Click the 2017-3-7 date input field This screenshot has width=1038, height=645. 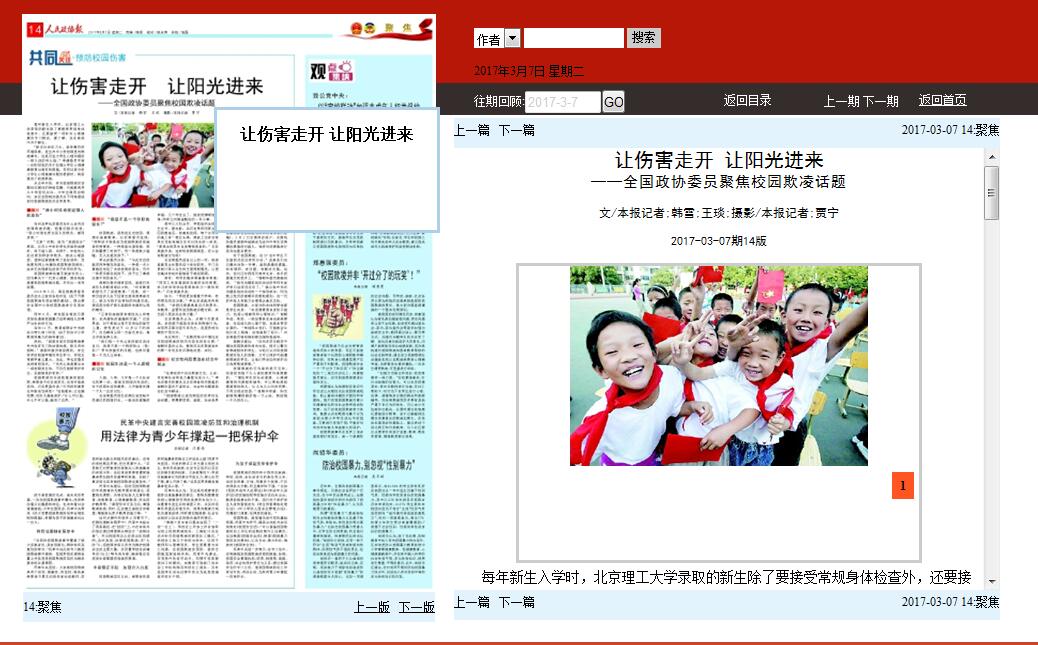[563, 102]
